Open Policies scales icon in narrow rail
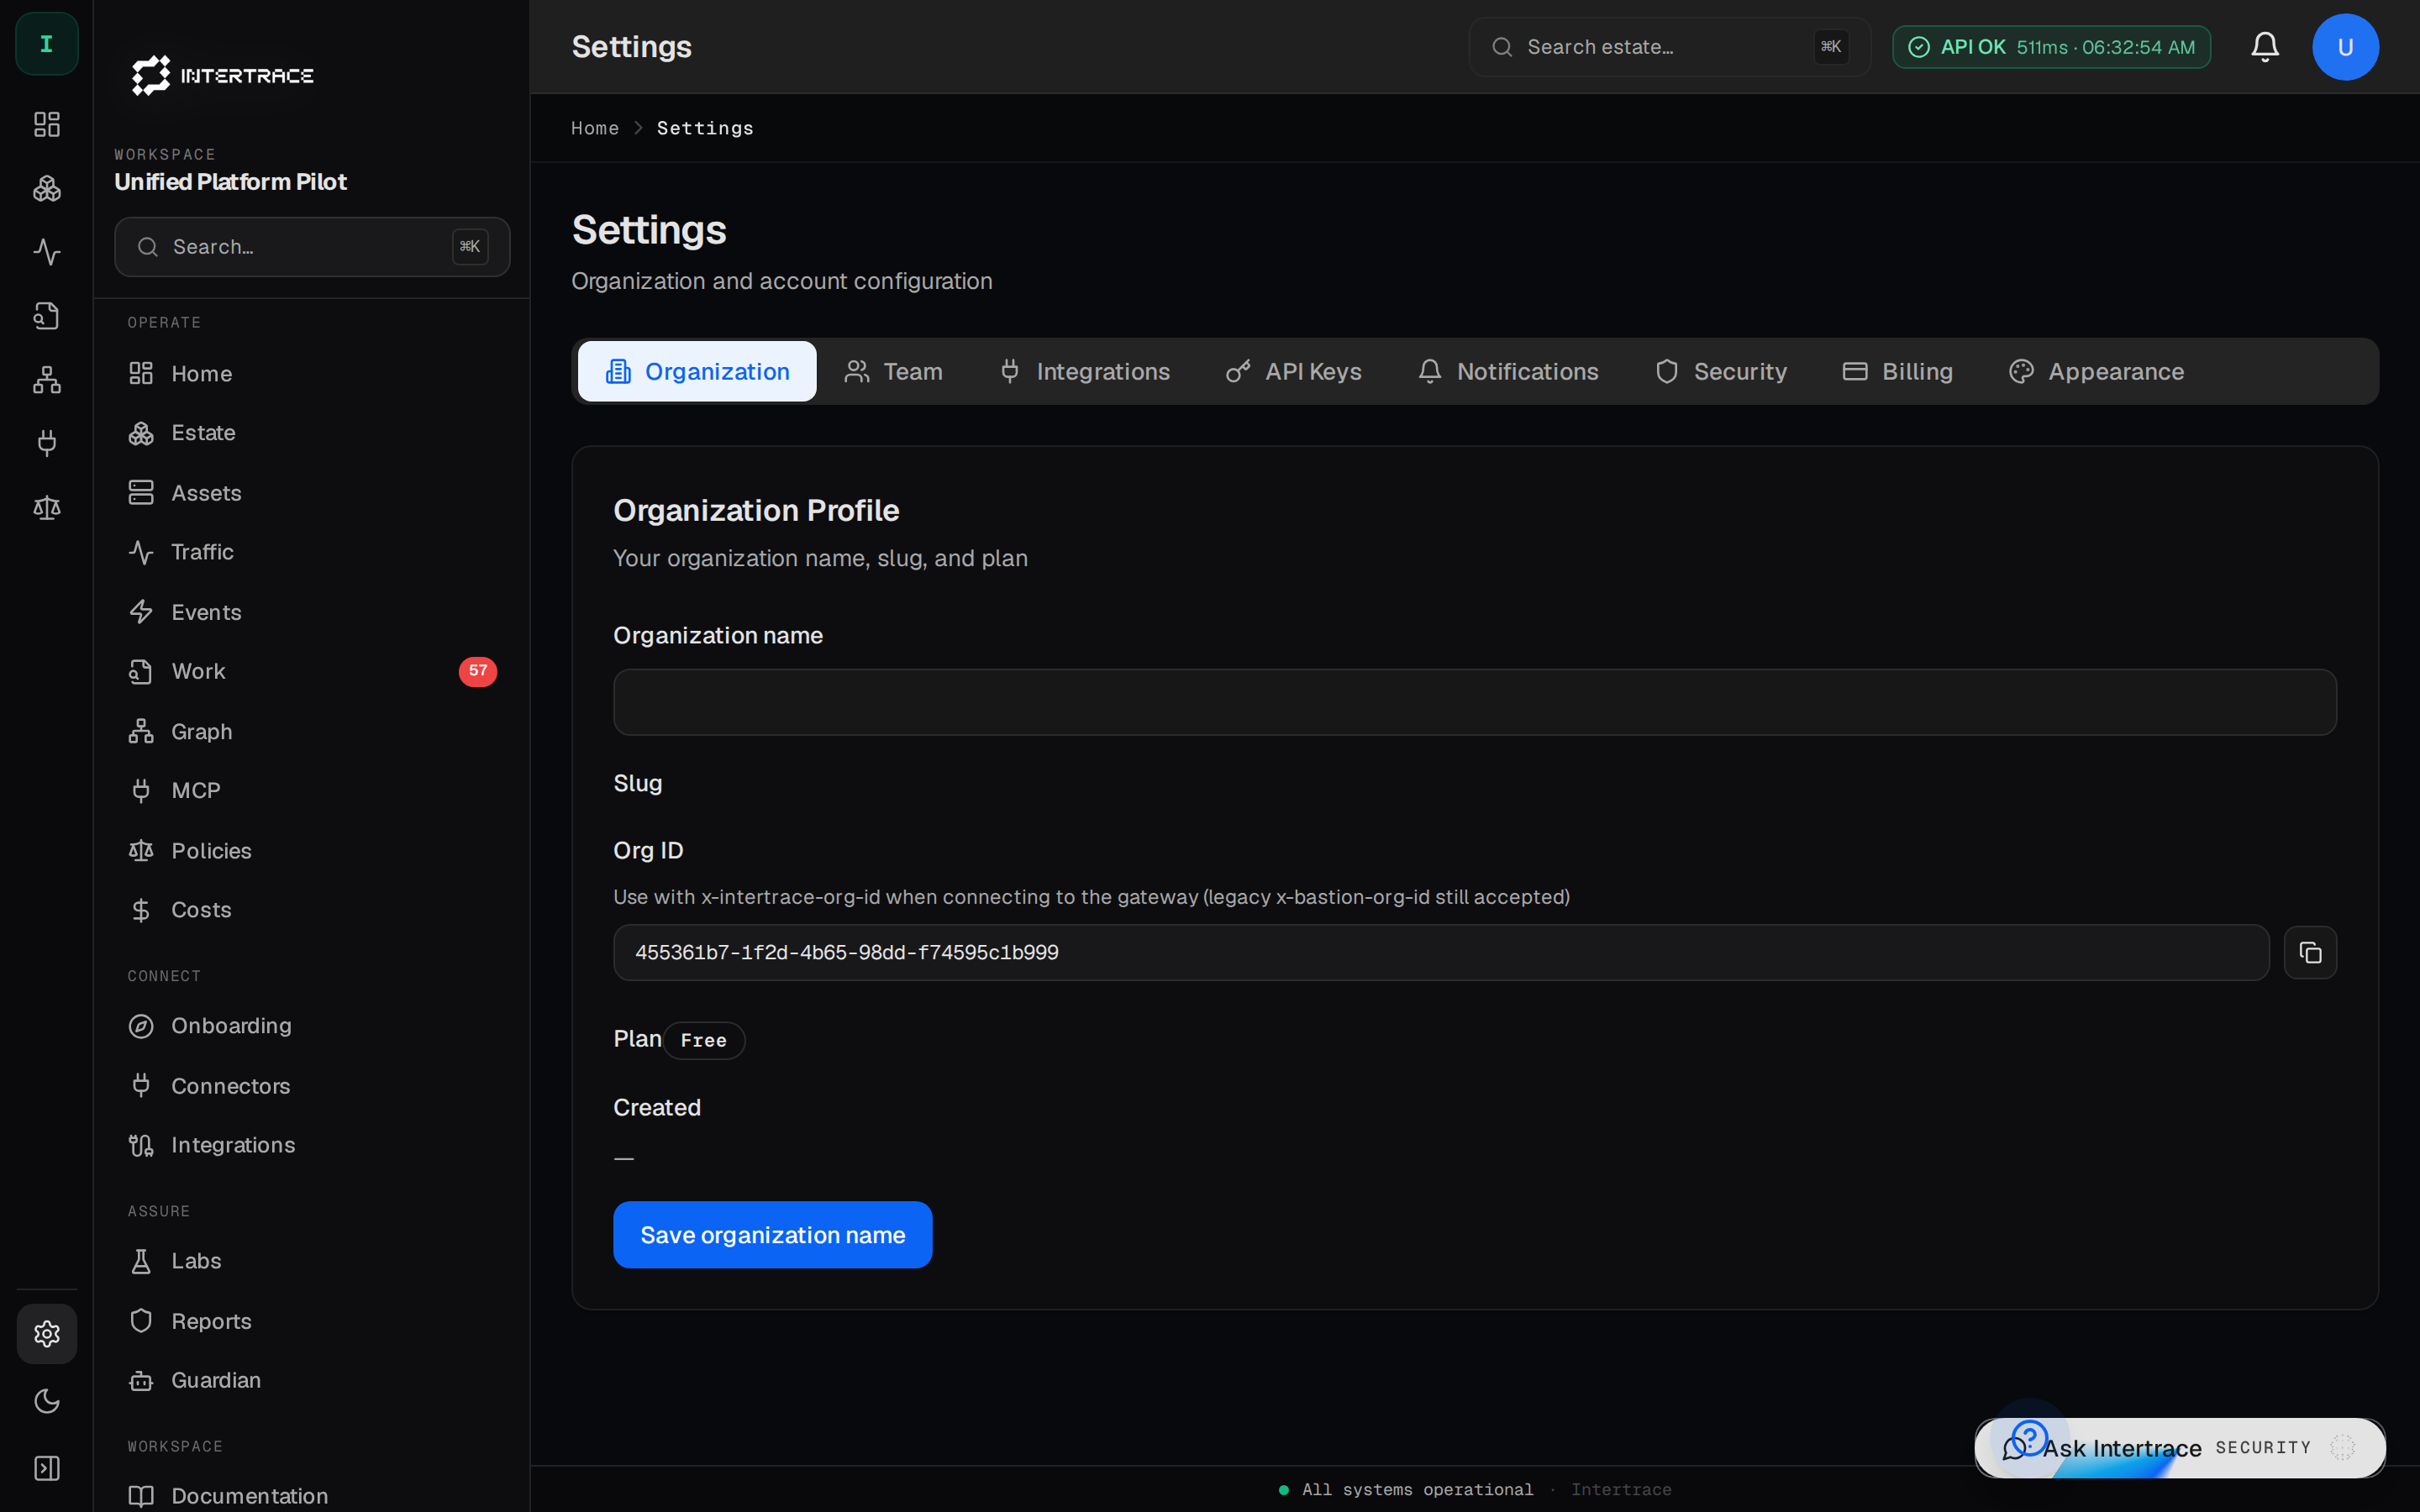Image resolution: width=2420 pixels, height=1512 pixels. (47, 507)
